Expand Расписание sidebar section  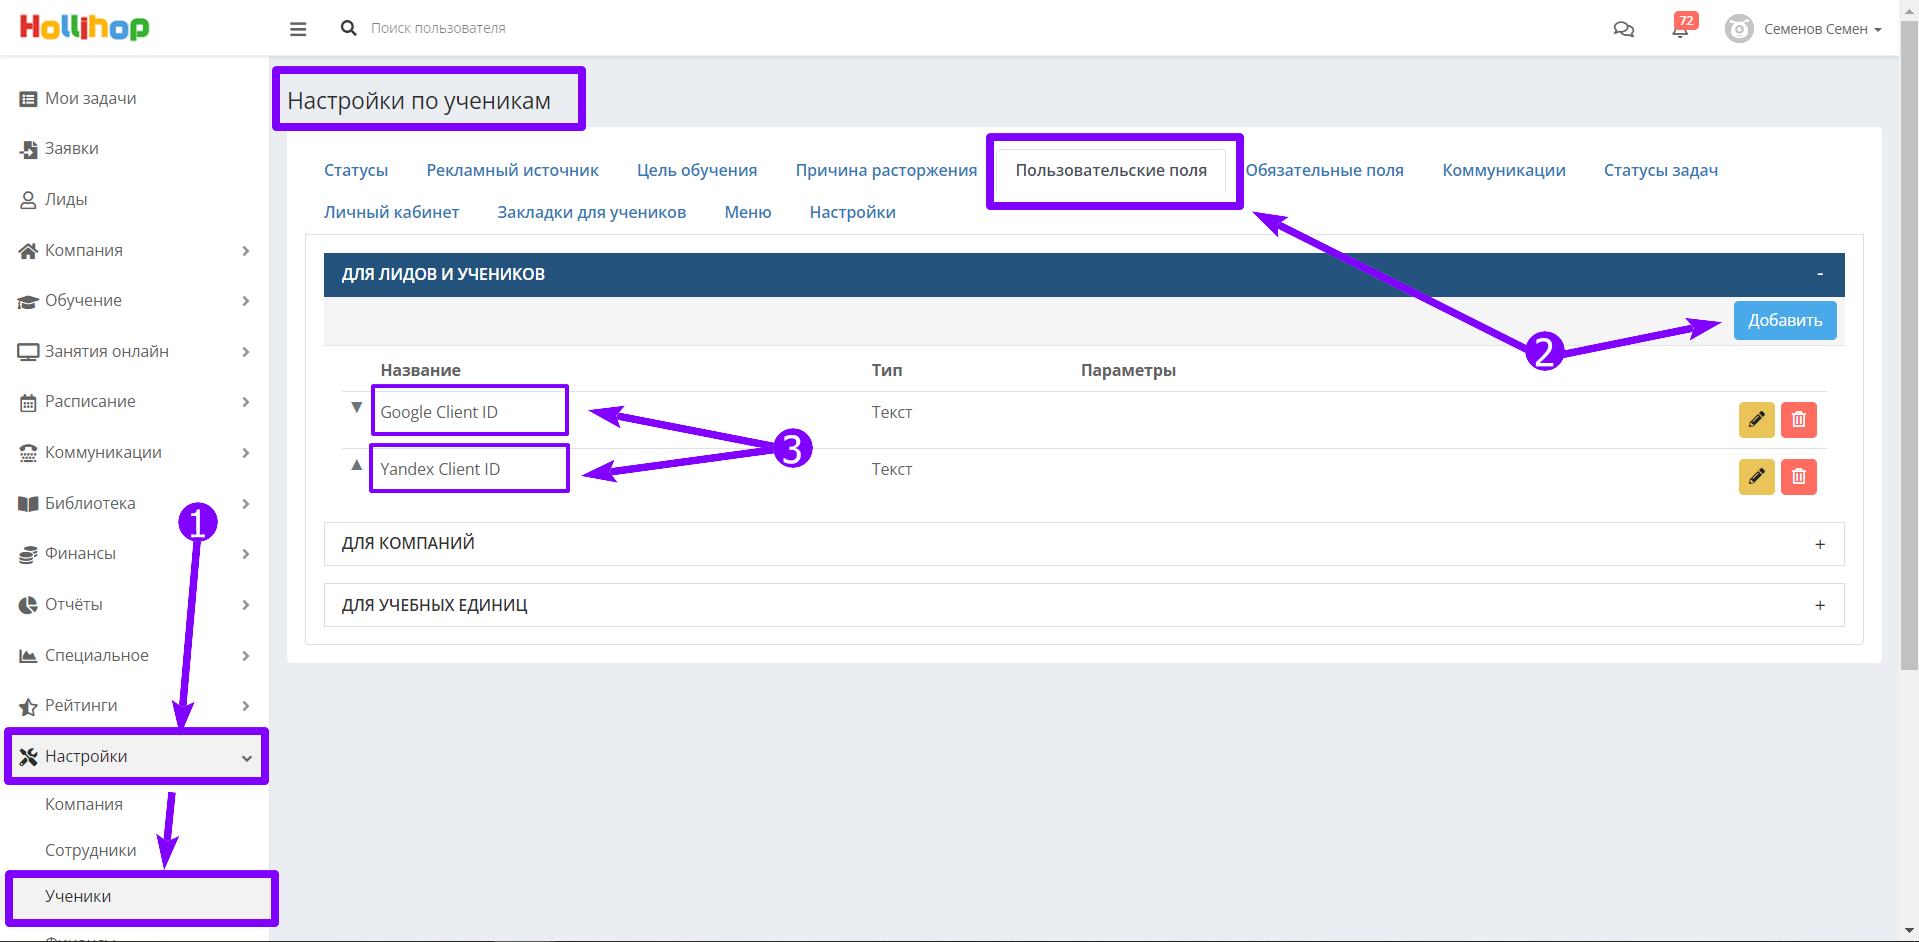click(134, 402)
